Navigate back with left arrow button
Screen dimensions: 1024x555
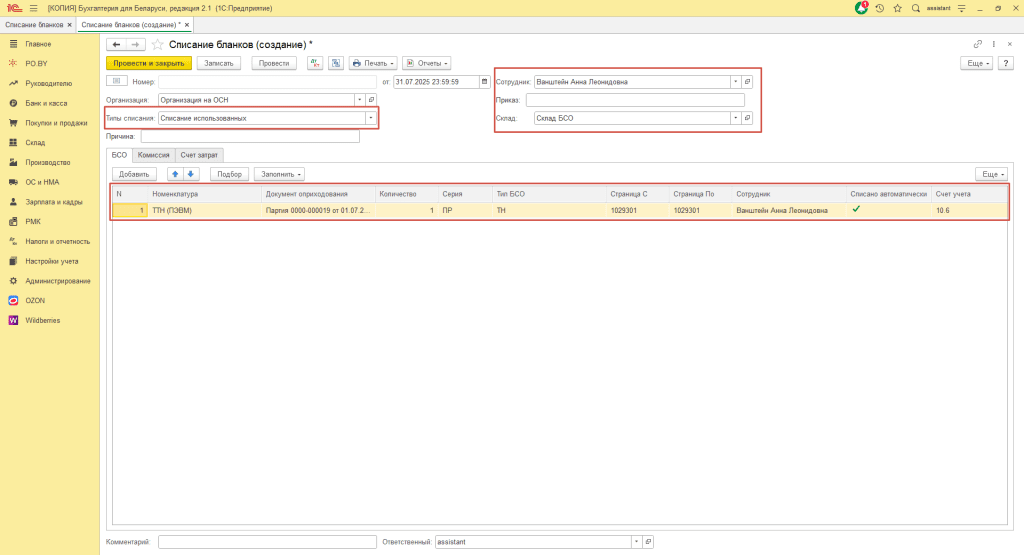coord(116,44)
